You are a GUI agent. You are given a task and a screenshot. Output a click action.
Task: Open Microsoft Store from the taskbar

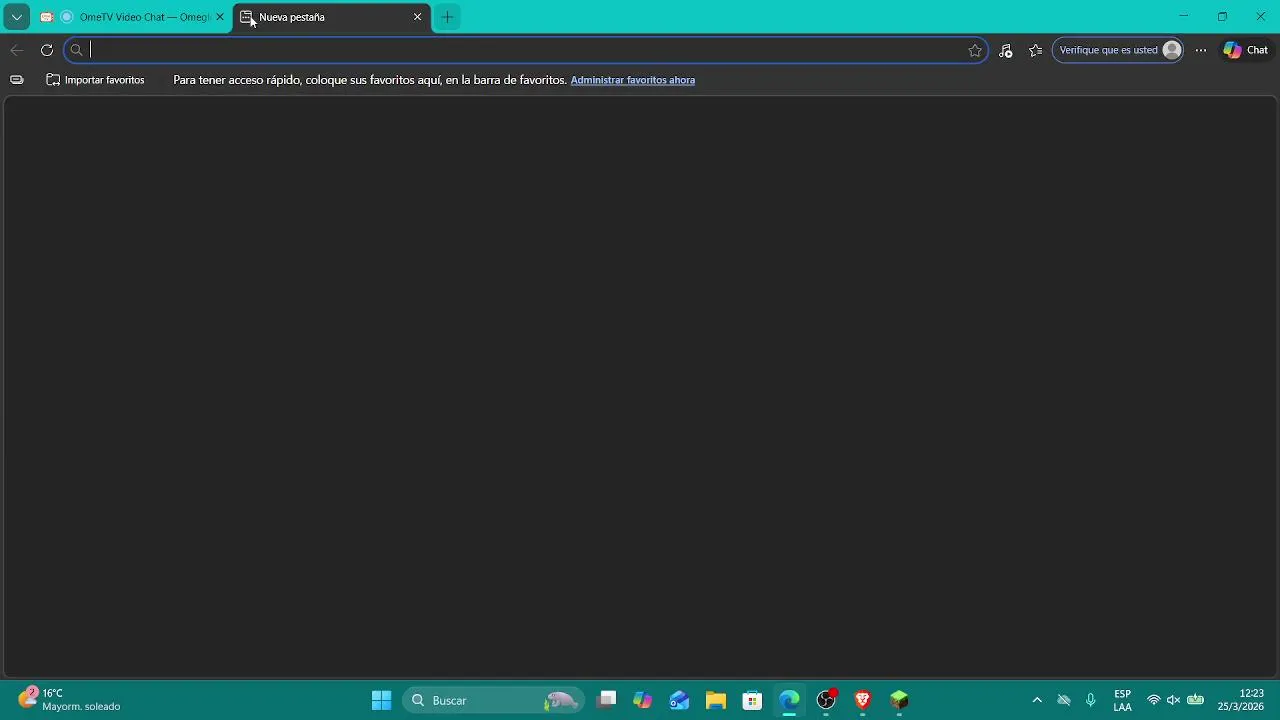[x=753, y=700]
